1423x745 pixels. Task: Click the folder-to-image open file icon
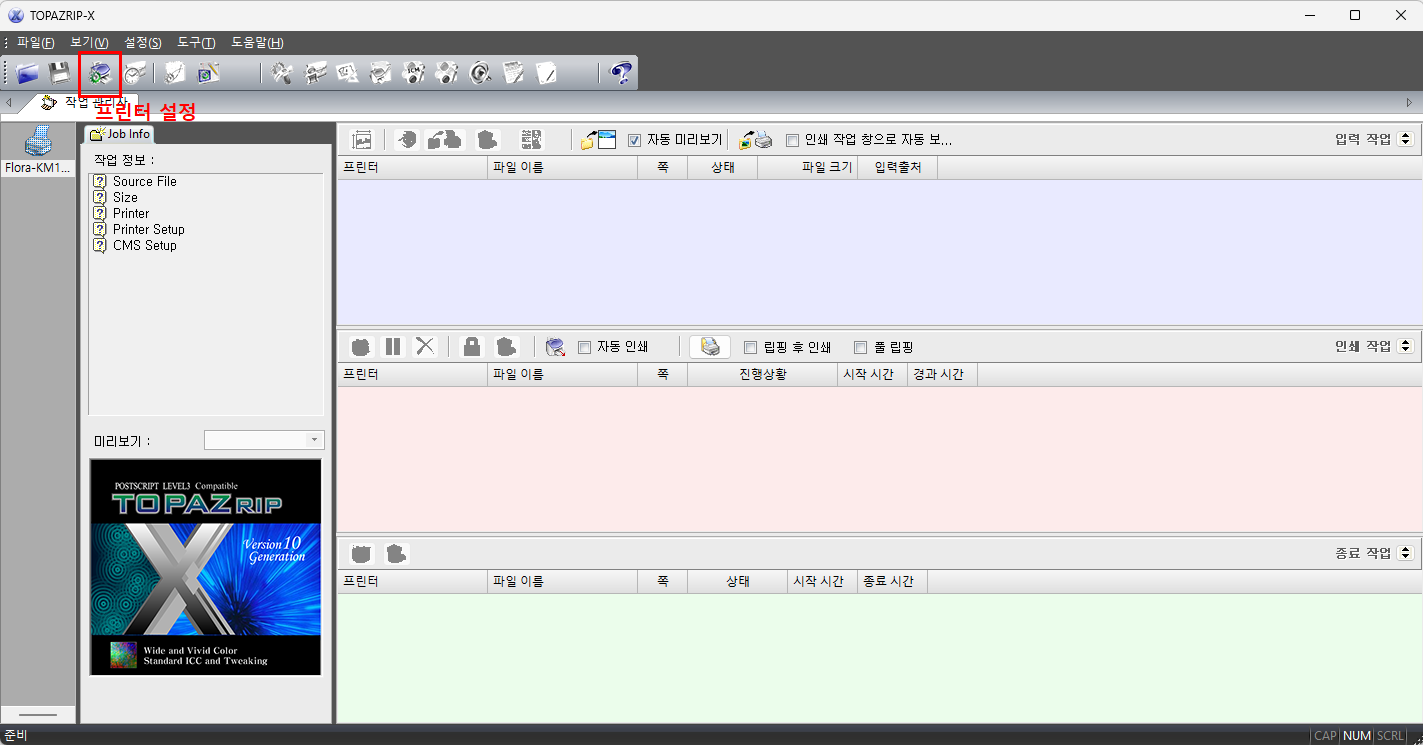coord(599,140)
